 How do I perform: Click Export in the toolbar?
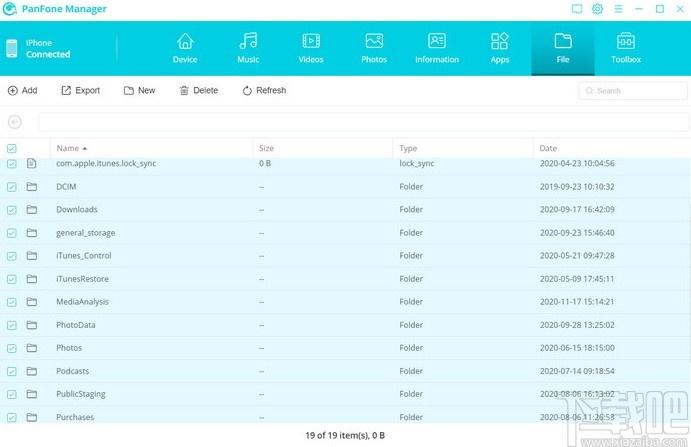[x=81, y=90]
